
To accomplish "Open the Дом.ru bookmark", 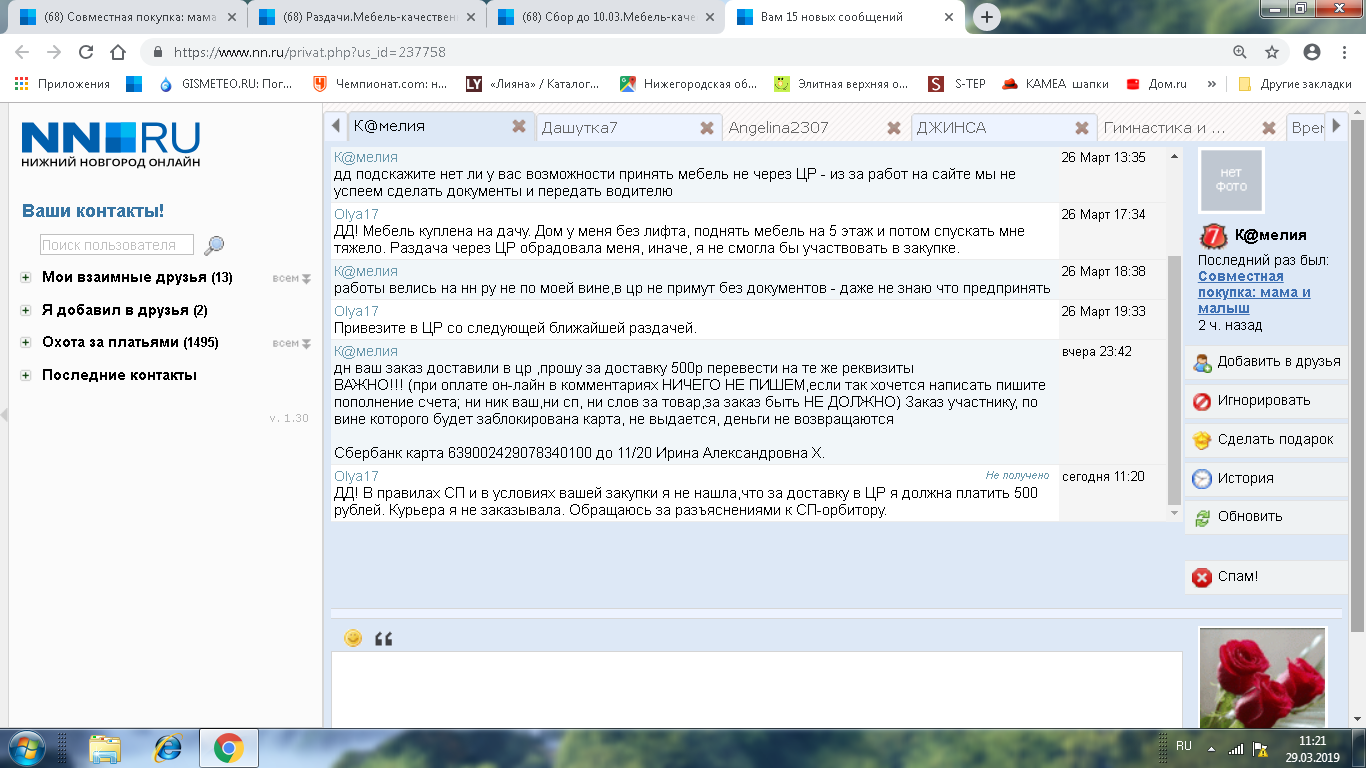I will click(x=1156, y=84).
